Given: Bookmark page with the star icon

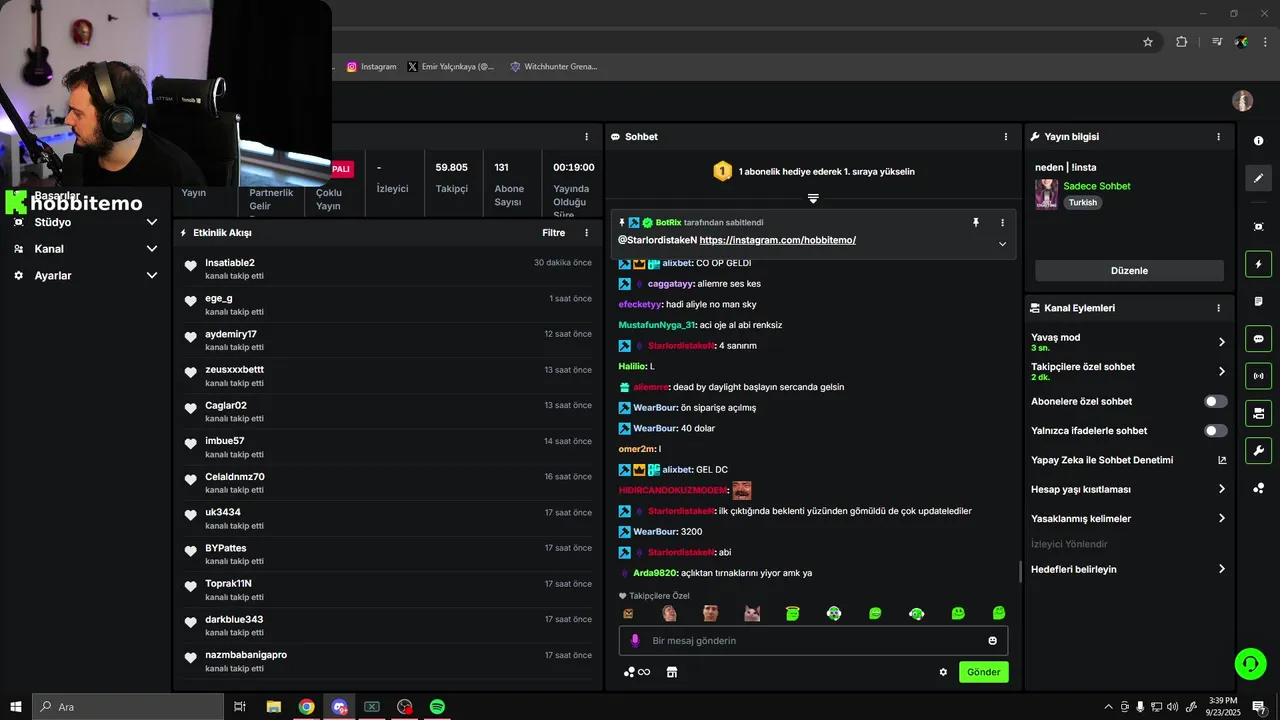Looking at the screenshot, I should [1148, 42].
